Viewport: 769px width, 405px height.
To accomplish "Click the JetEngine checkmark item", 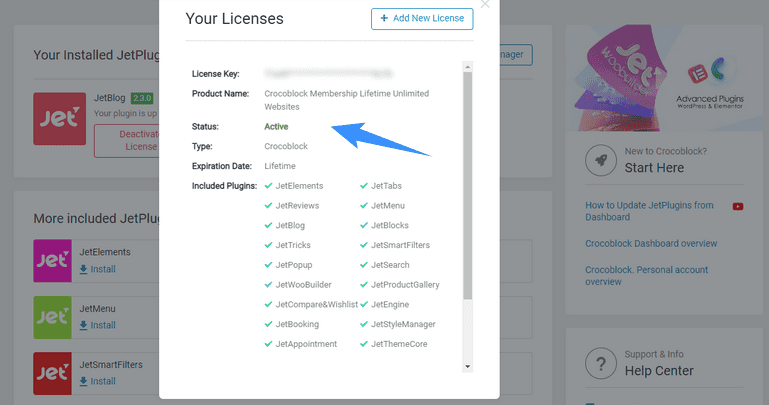I will 364,304.
